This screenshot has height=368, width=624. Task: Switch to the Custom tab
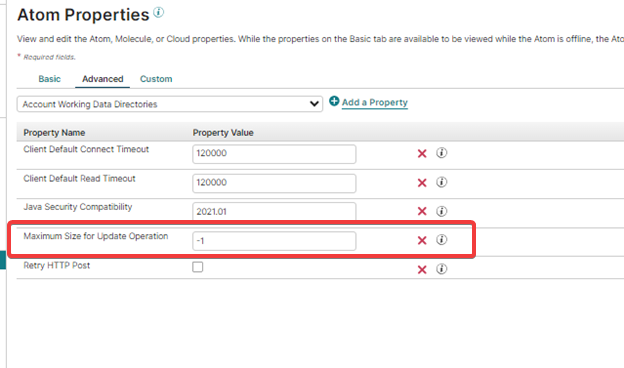[x=156, y=79]
